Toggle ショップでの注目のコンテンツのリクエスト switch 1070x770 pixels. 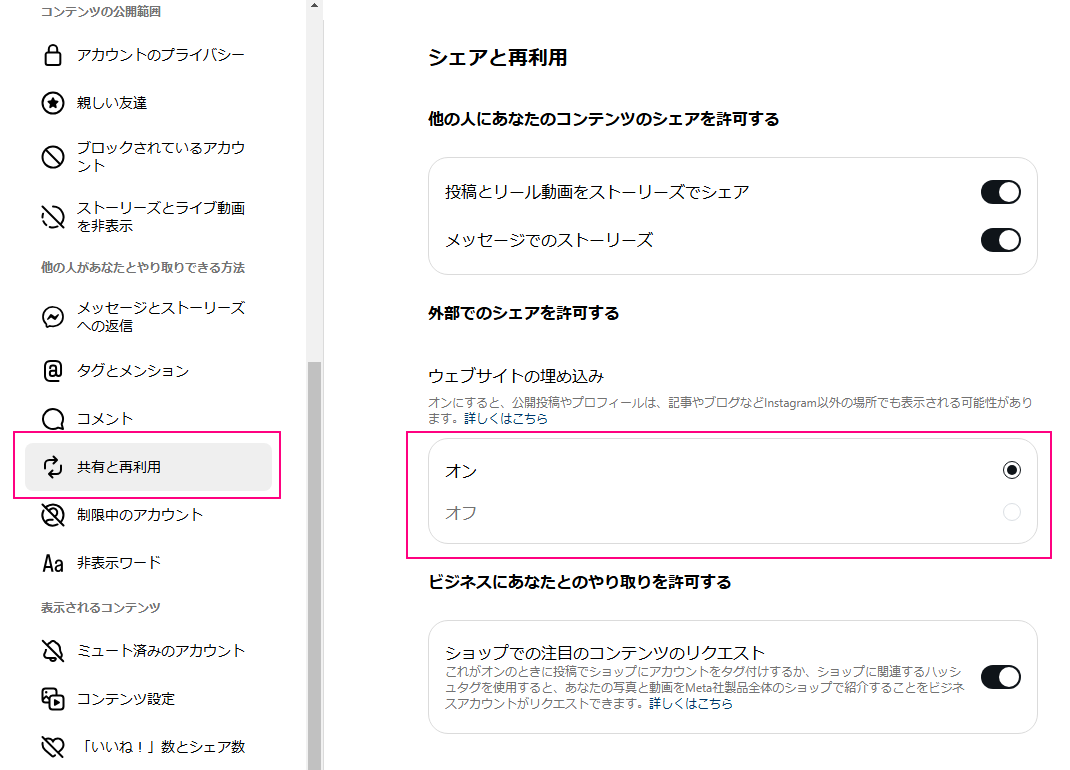coord(1000,677)
